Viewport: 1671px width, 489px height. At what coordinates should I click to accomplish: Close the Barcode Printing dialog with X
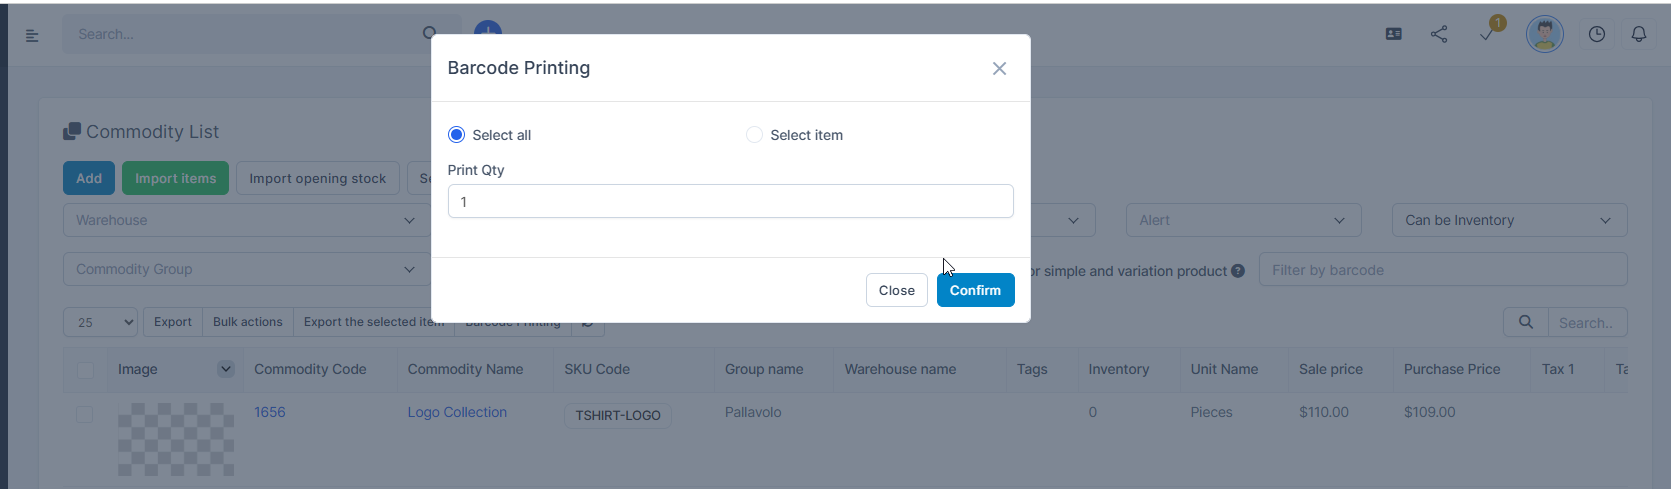click(x=999, y=68)
